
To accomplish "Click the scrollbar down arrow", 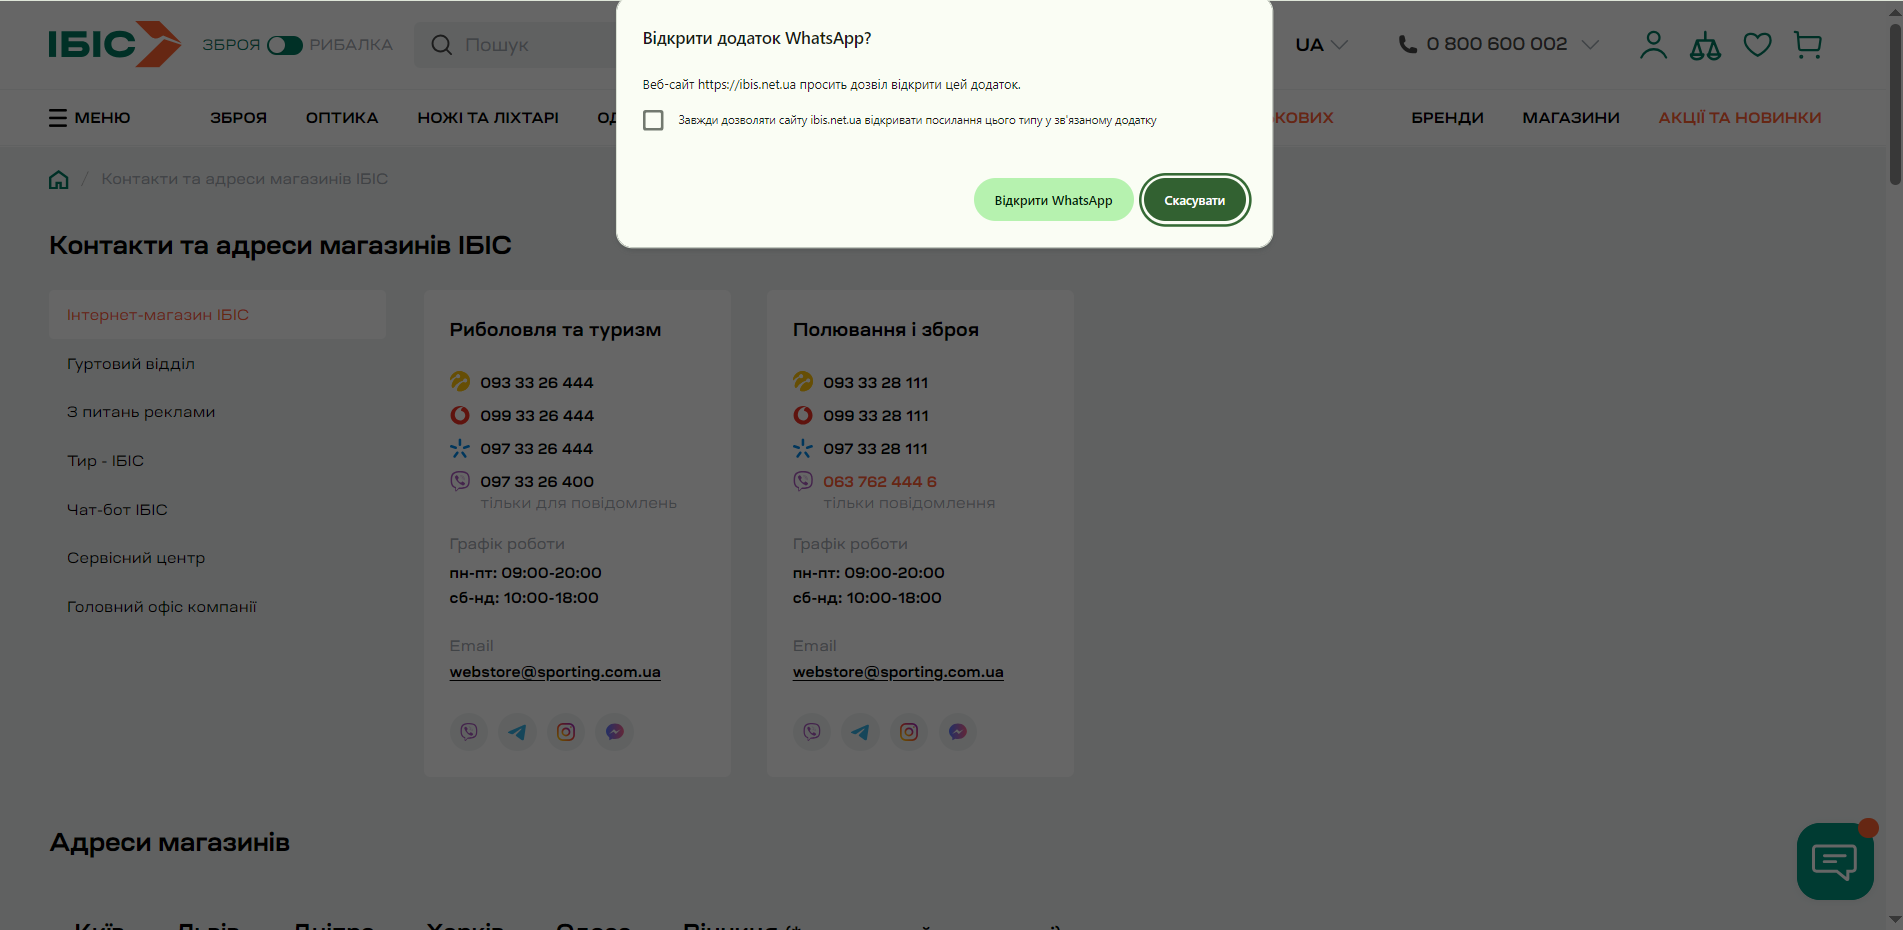I will pyautogui.click(x=1895, y=920).
